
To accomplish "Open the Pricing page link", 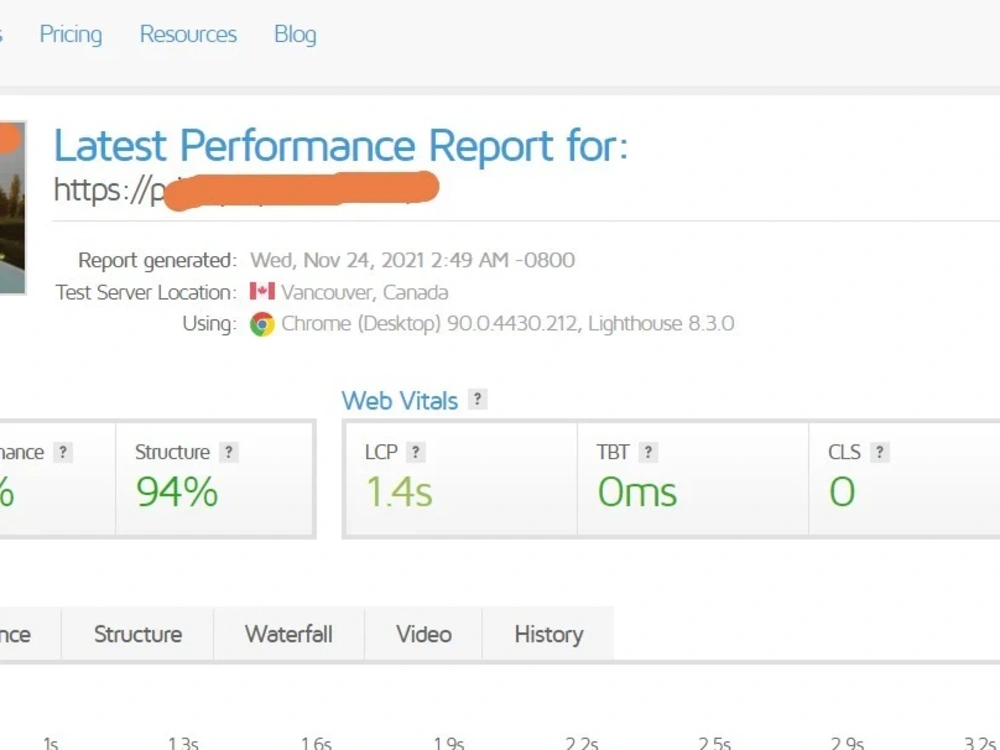I will pos(71,34).
